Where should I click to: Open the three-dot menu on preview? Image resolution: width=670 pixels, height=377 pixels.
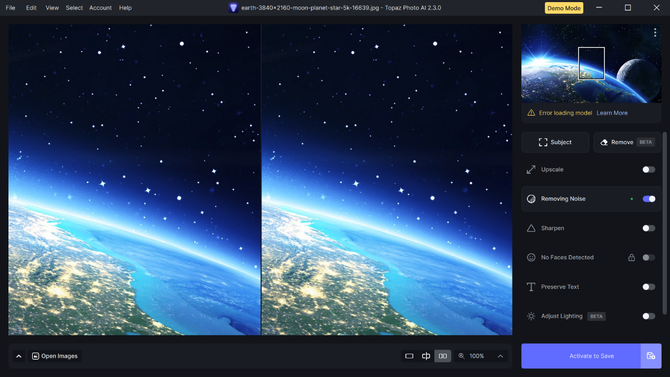pos(655,32)
